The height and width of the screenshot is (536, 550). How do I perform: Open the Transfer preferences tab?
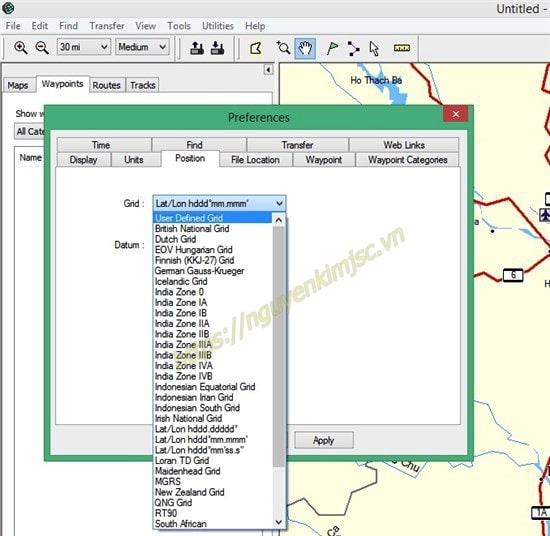point(297,145)
